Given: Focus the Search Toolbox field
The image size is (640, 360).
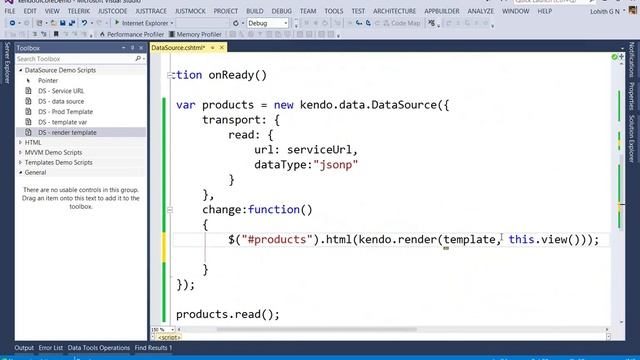Looking at the screenshot, I should click(76, 59).
